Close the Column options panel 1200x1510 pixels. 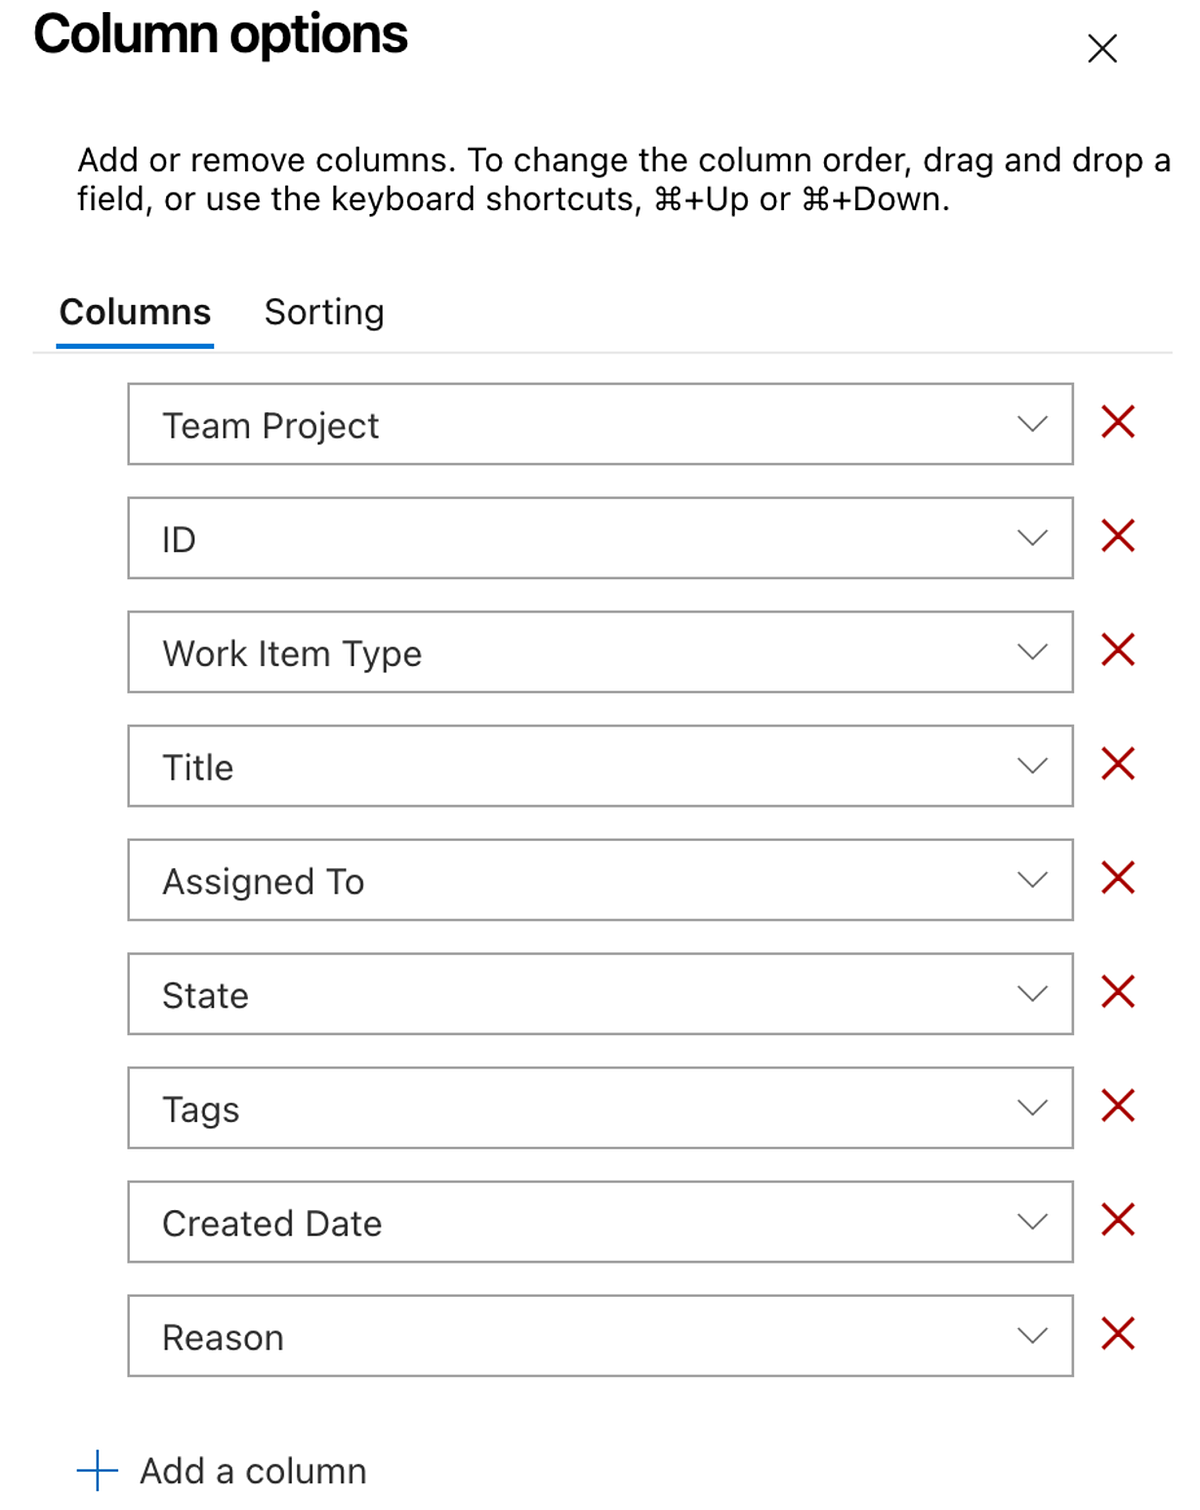click(x=1102, y=48)
